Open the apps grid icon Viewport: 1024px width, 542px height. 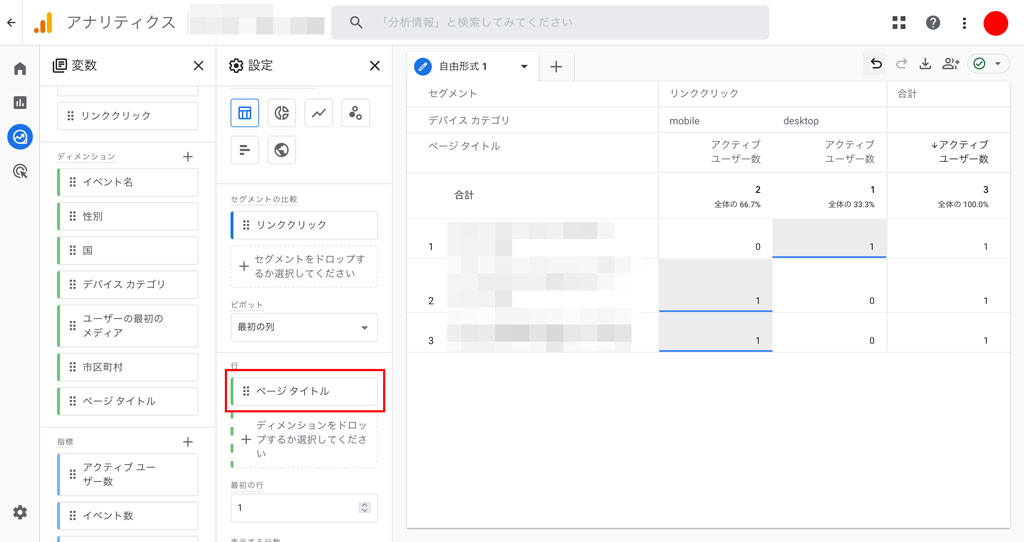coord(899,23)
